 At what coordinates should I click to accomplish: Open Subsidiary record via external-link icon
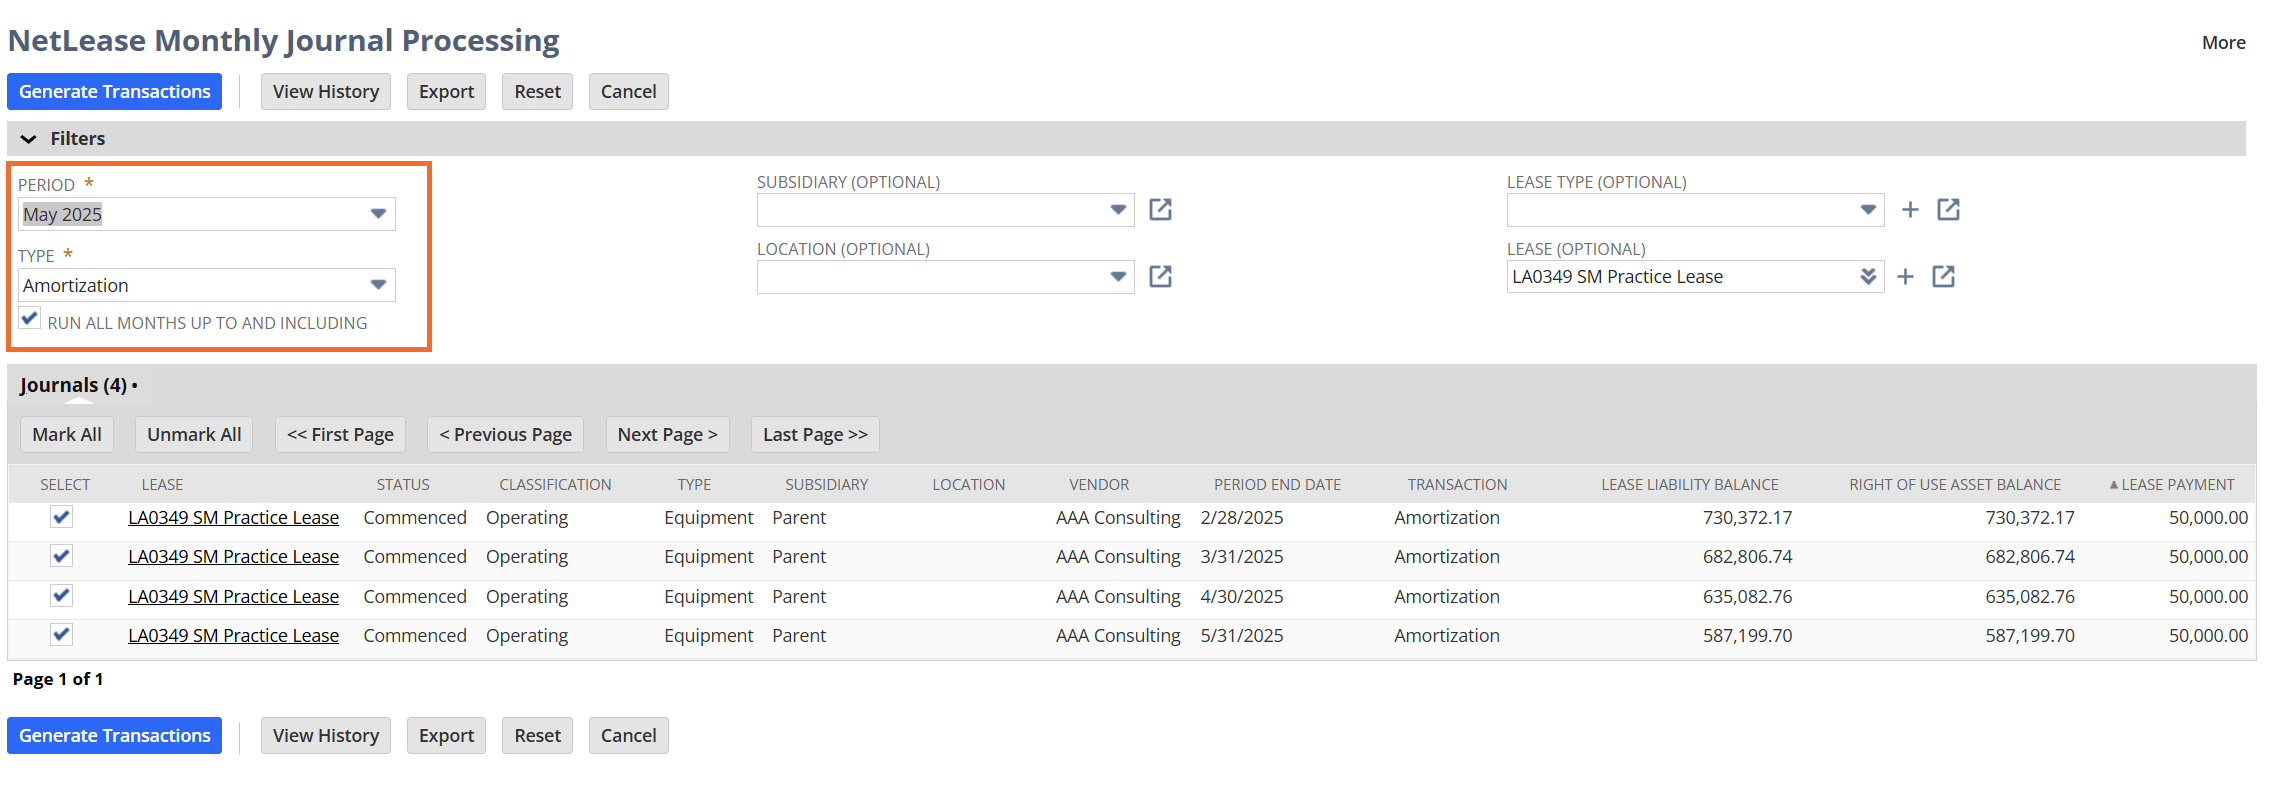point(1160,210)
